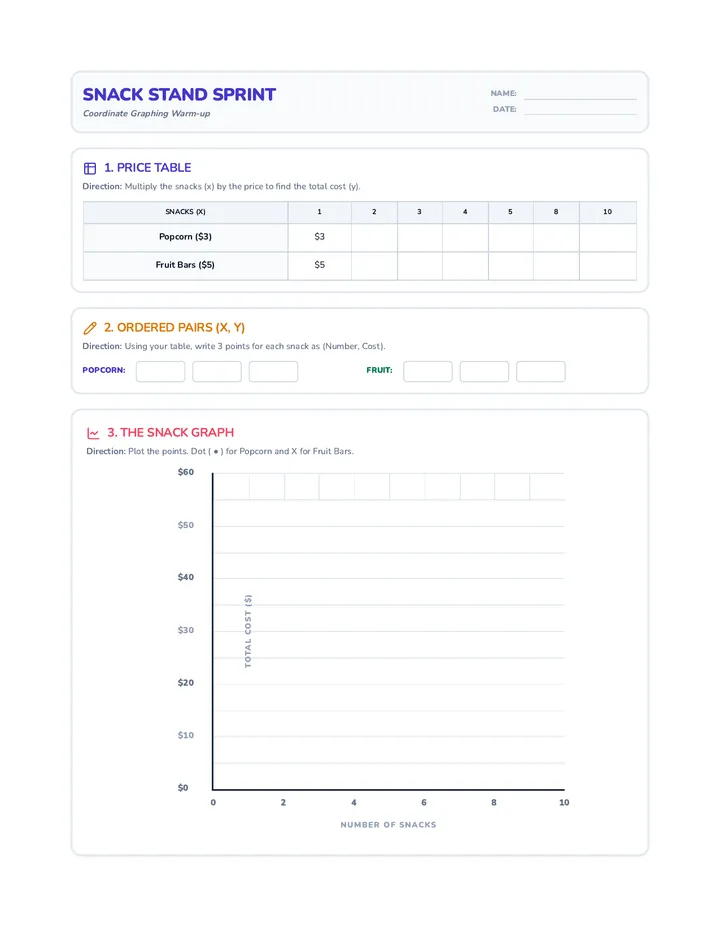Click the pencil icon beside Ordered Pairs
This screenshot has height=932, width=720.
(90, 328)
